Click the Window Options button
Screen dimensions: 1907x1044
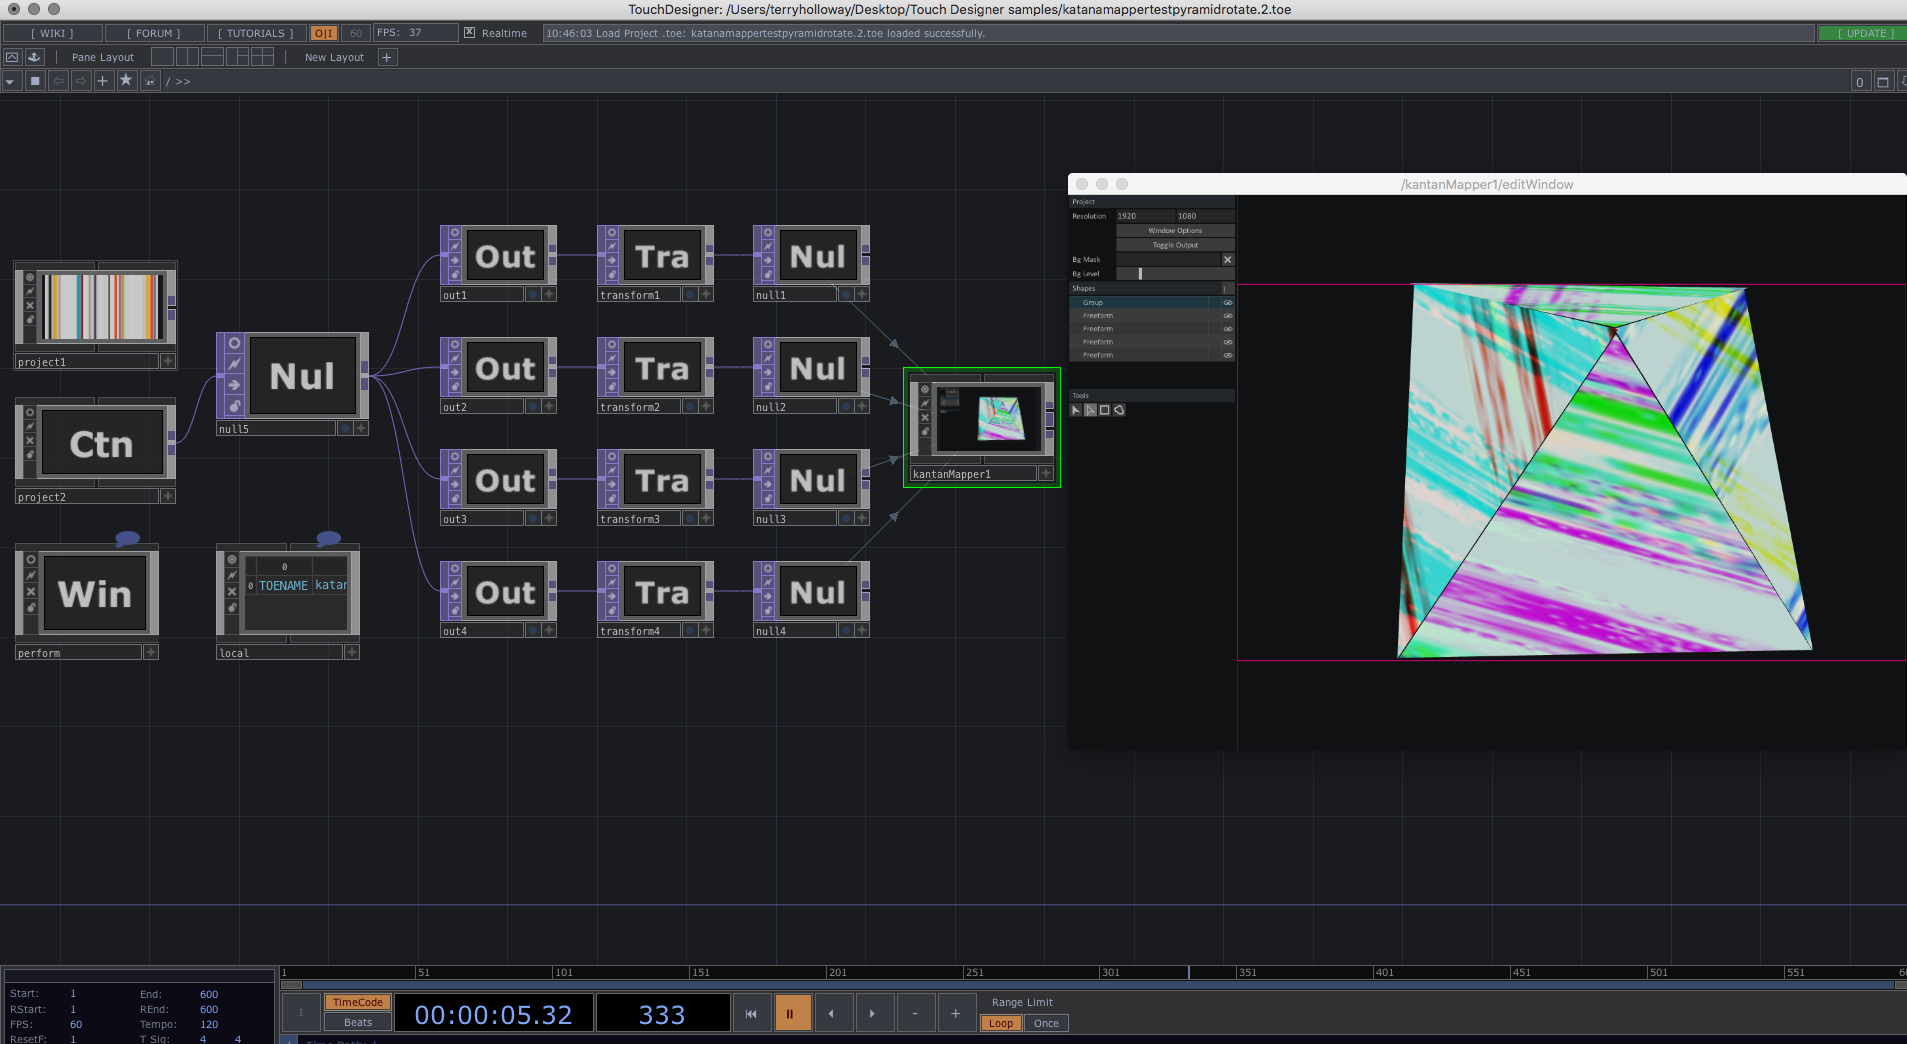(x=1174, y=230)
